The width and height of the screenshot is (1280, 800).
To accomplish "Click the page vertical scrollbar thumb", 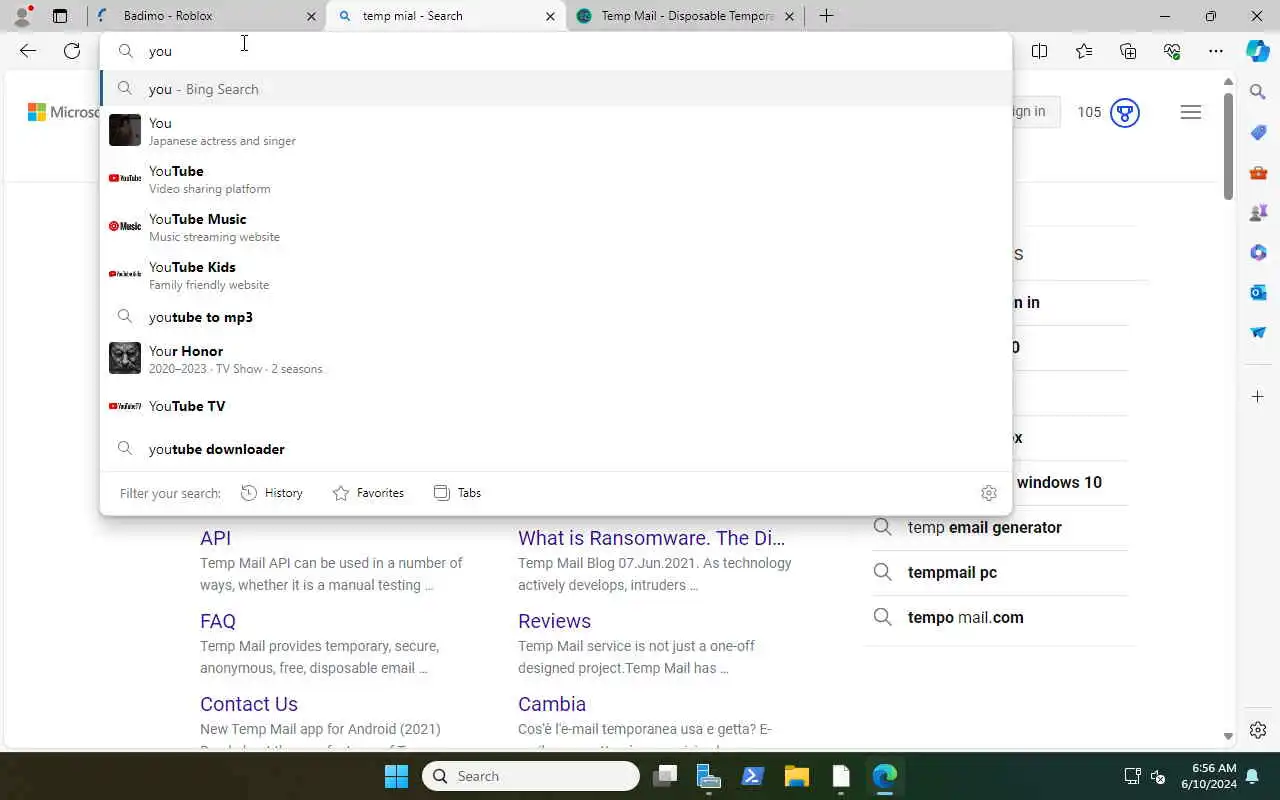I will [x=1228, y=148].
